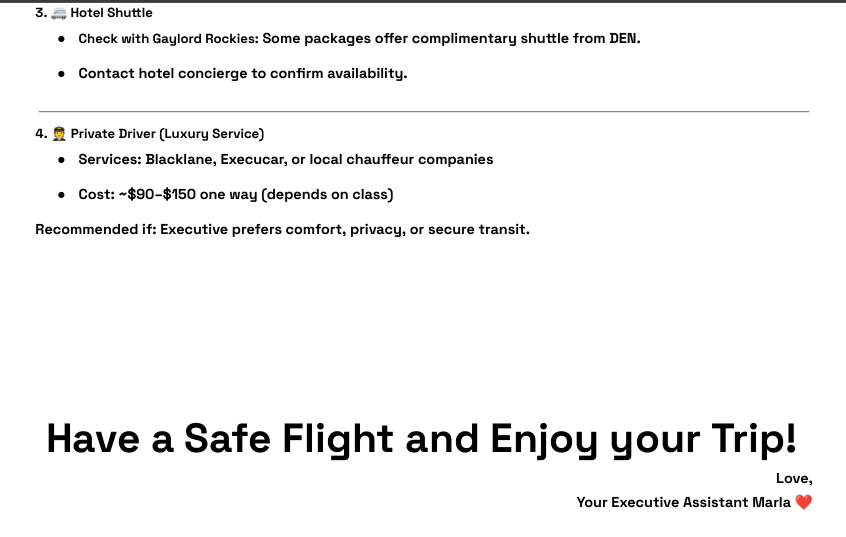Click the bullet before "Contact hotel concierge"
The width and height of the screenshot is (846, 537).
tap(61, 74)
